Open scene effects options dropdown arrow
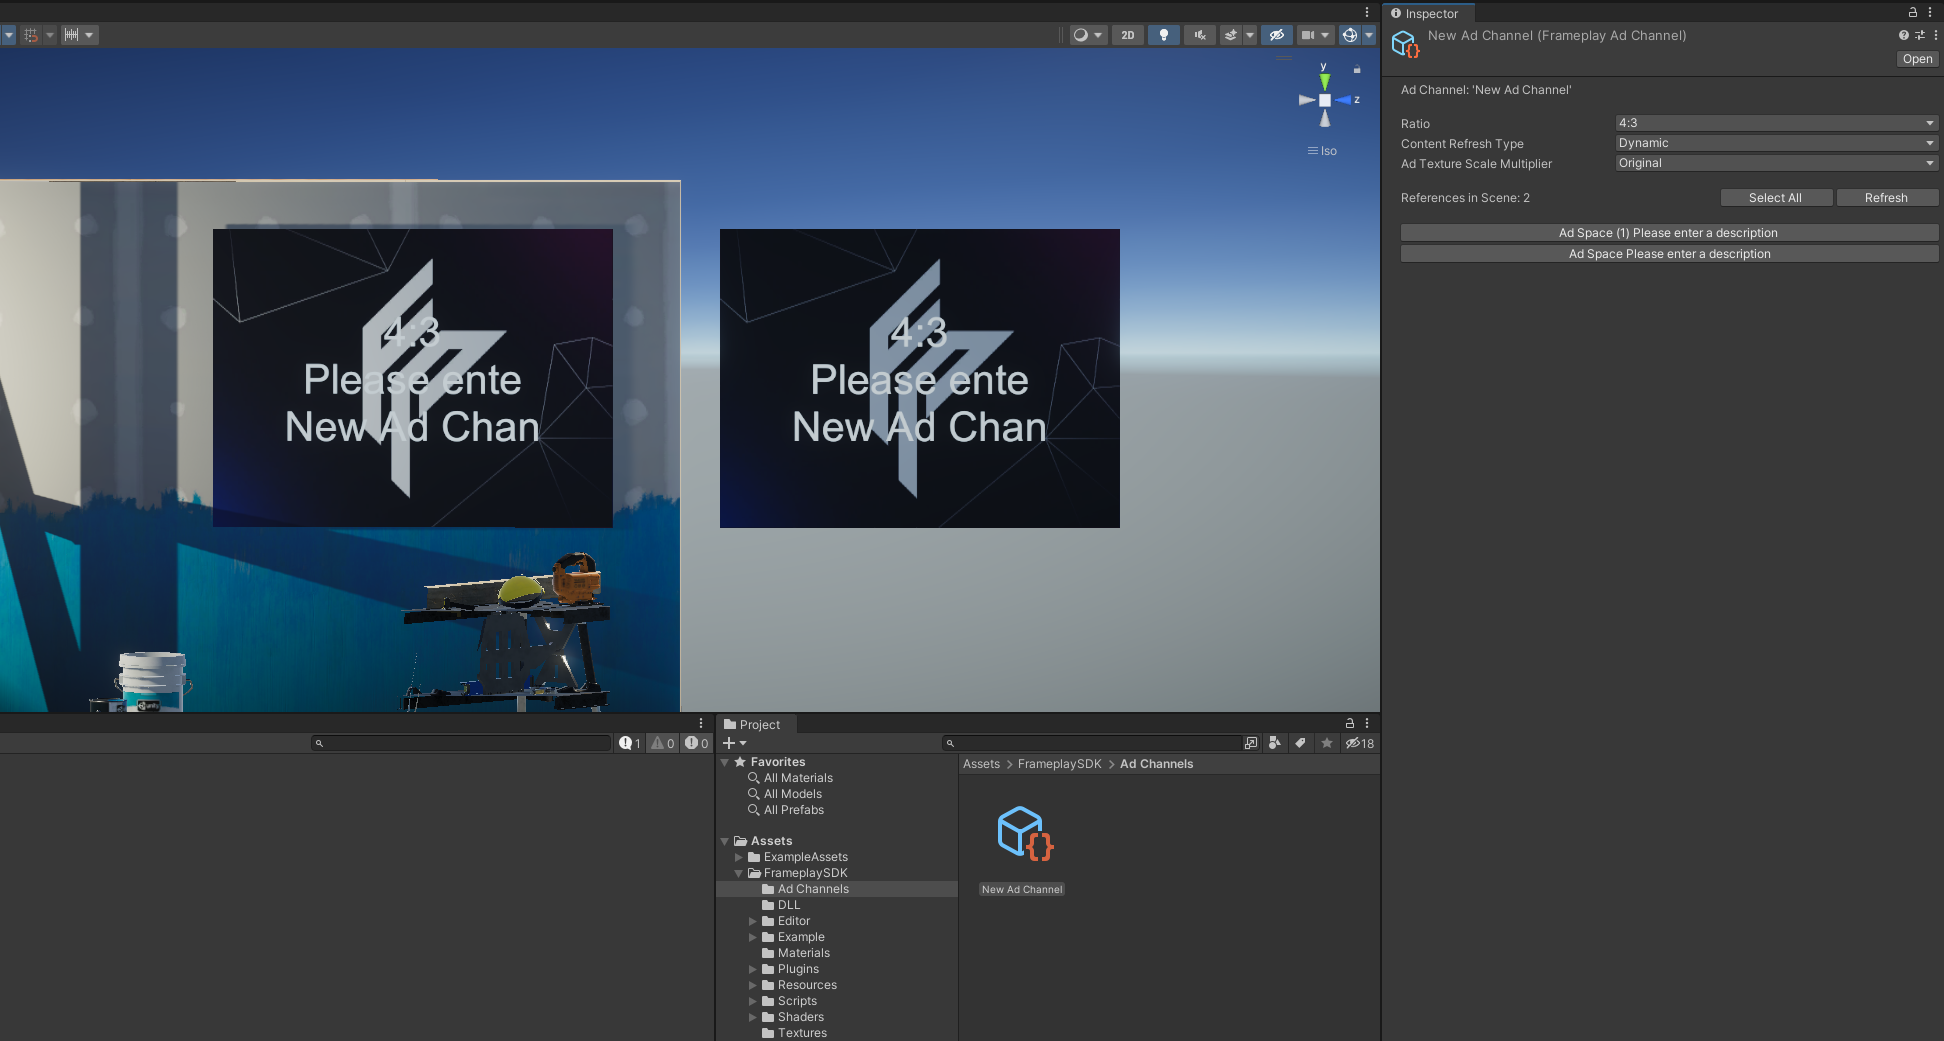Viewport: 1944px width, 1041px height. [x=1249, y=35]
